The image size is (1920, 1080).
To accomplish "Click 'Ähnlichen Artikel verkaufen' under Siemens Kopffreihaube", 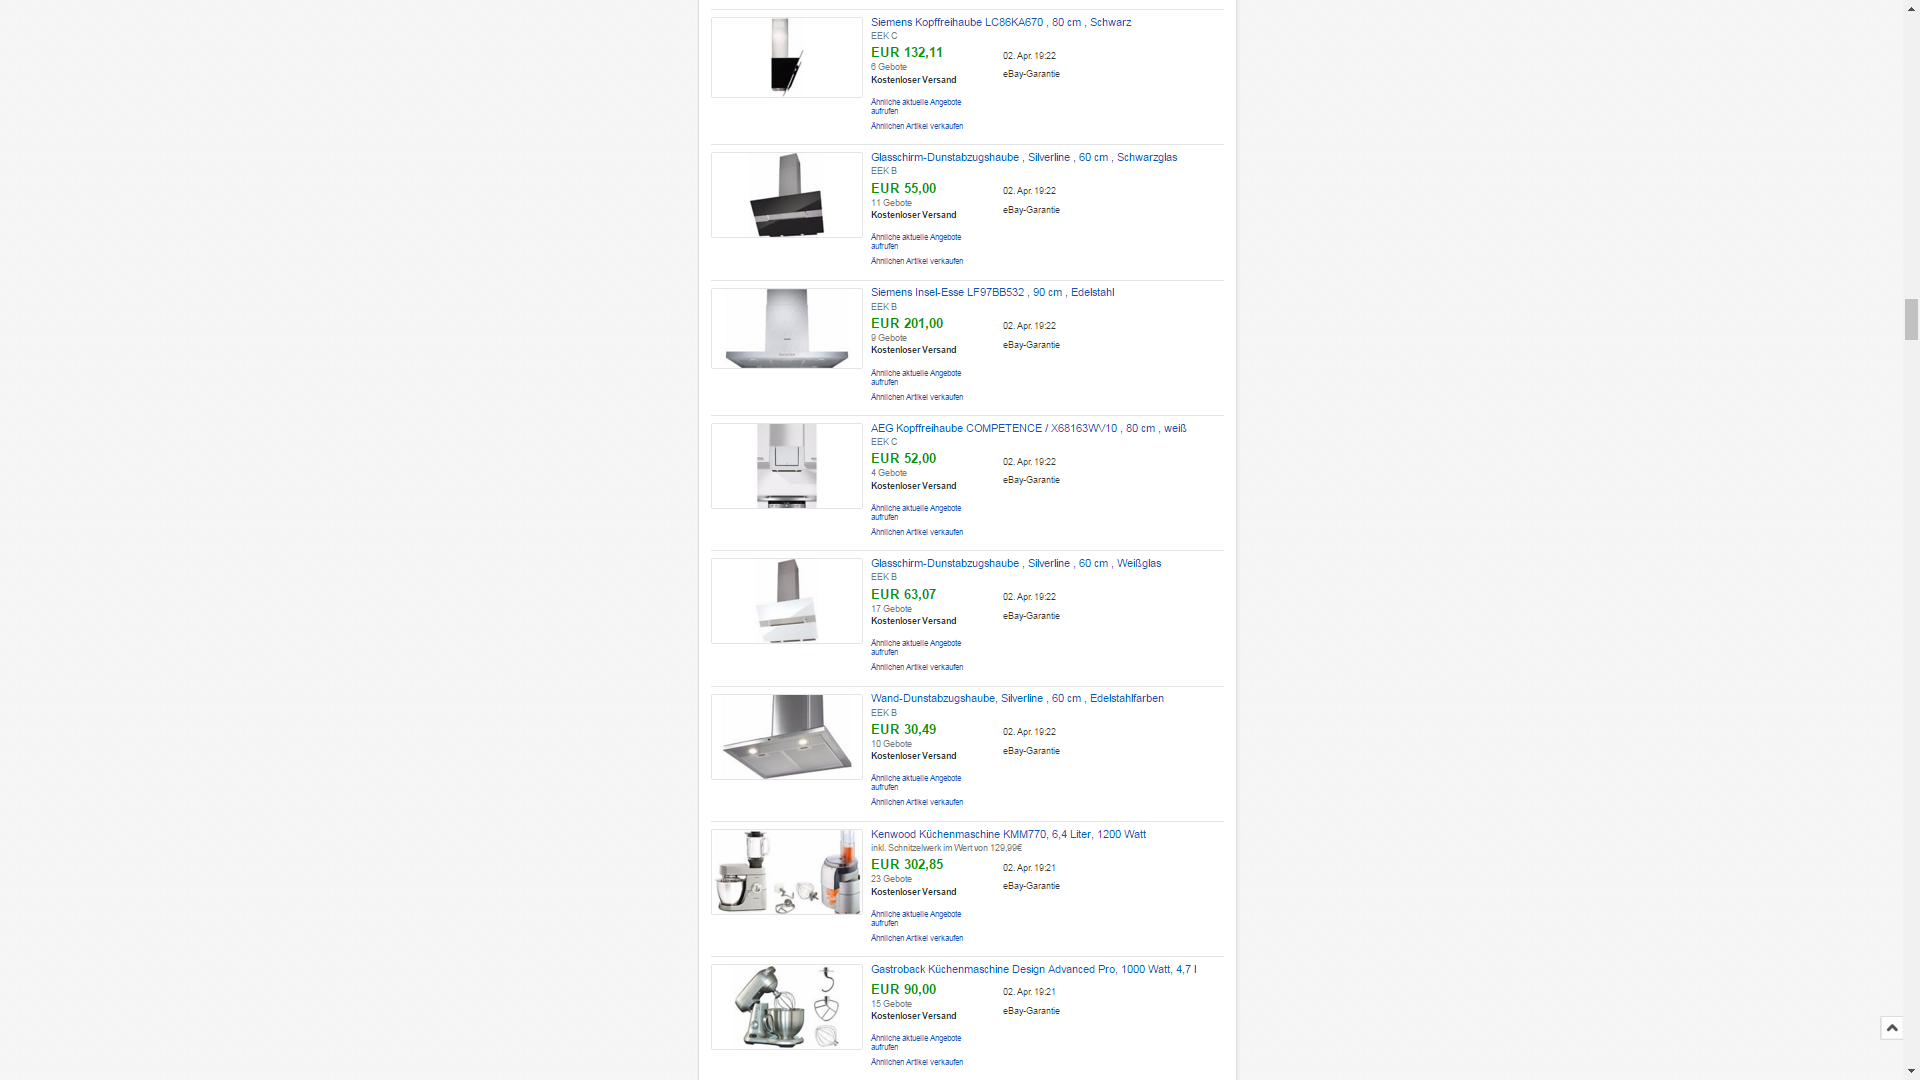I will click(917, 126).
